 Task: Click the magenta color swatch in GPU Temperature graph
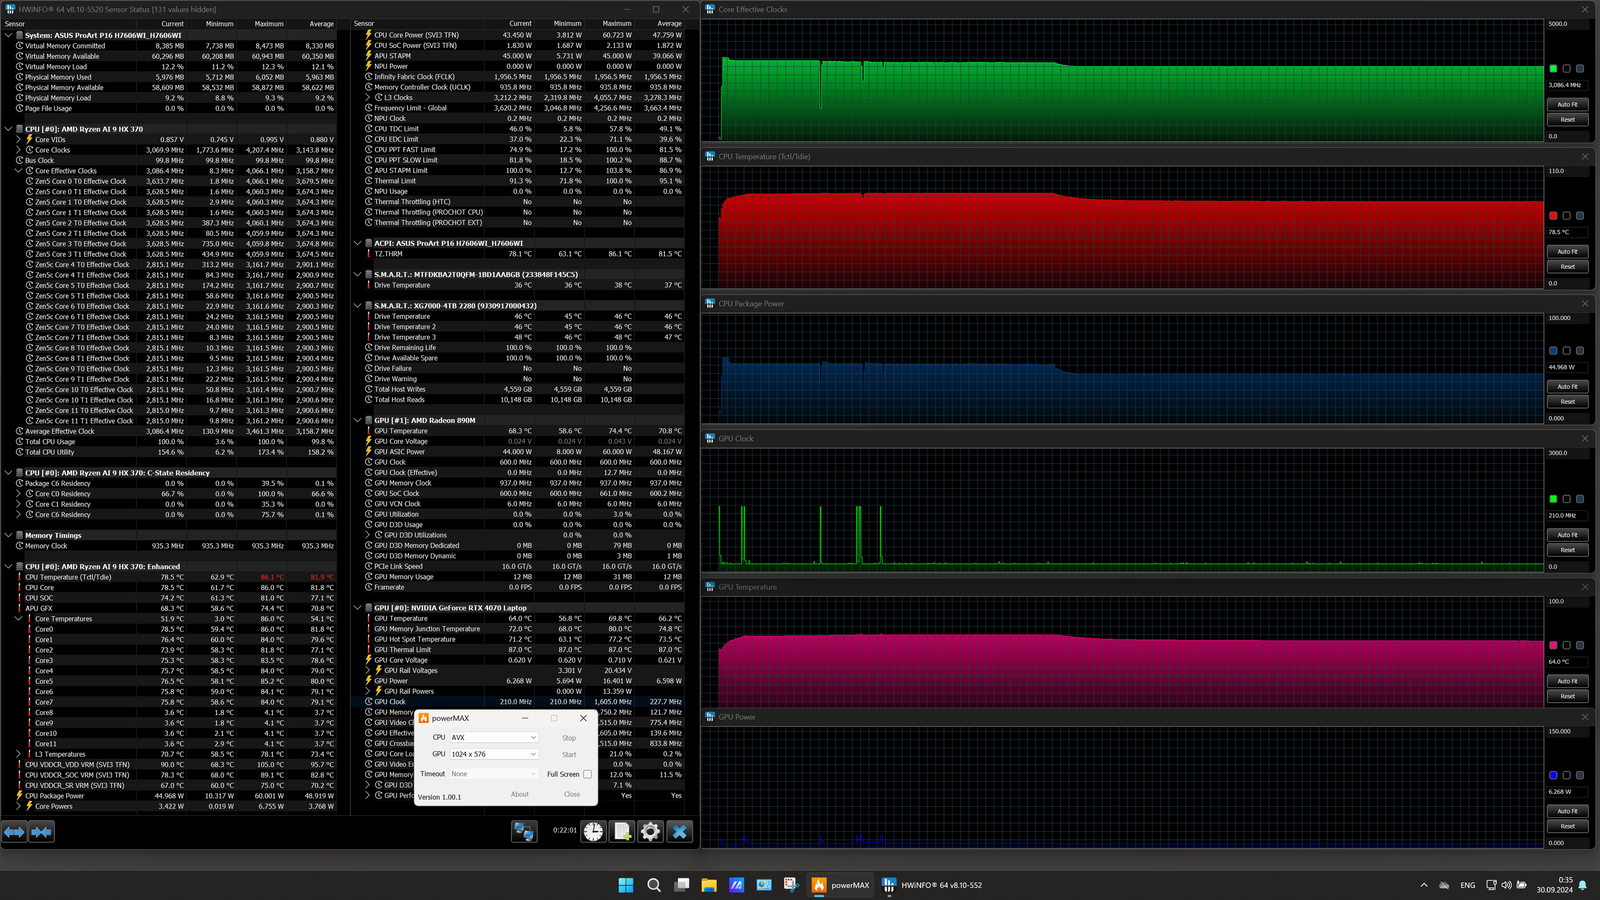1553,646
